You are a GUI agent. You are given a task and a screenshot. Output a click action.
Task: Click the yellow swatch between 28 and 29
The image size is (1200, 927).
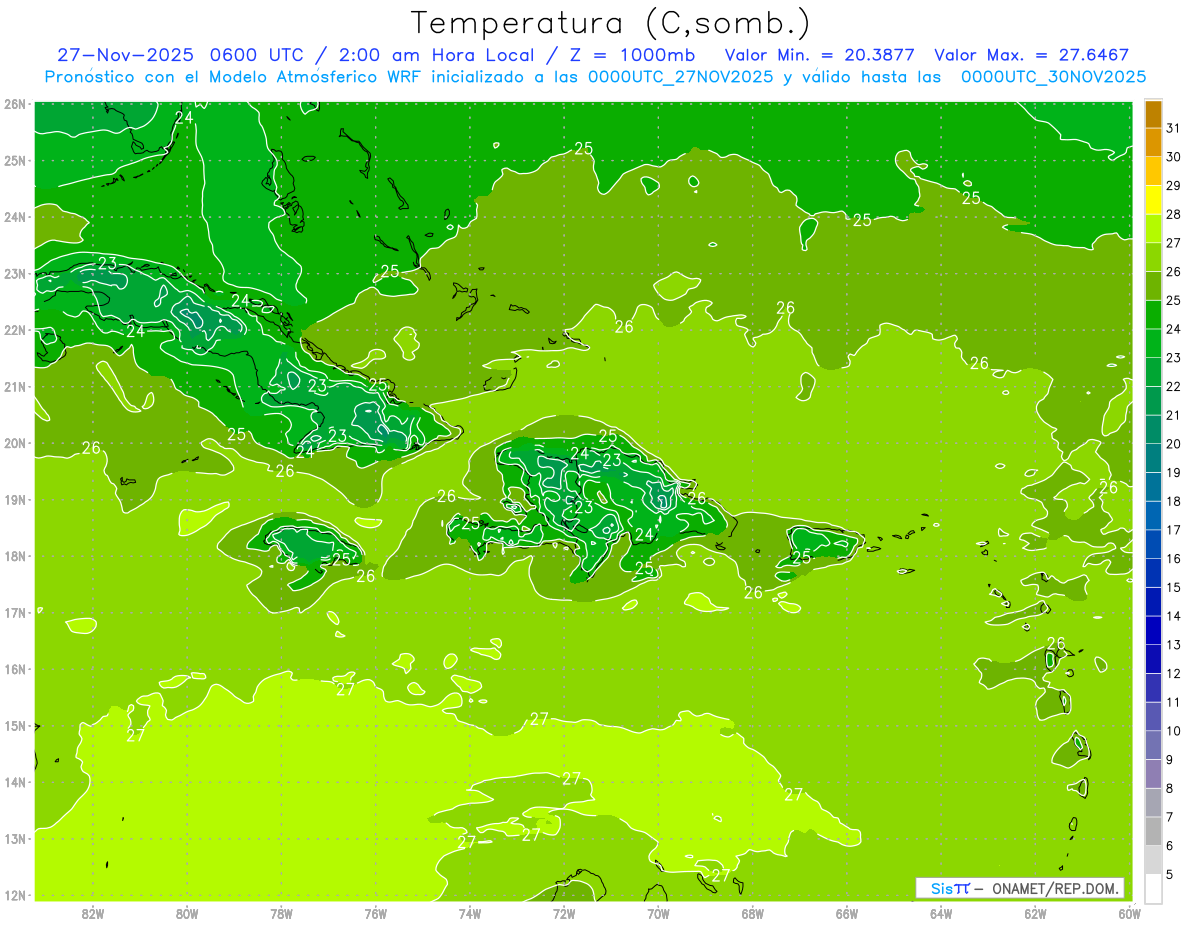click(x=1153, y=200)
